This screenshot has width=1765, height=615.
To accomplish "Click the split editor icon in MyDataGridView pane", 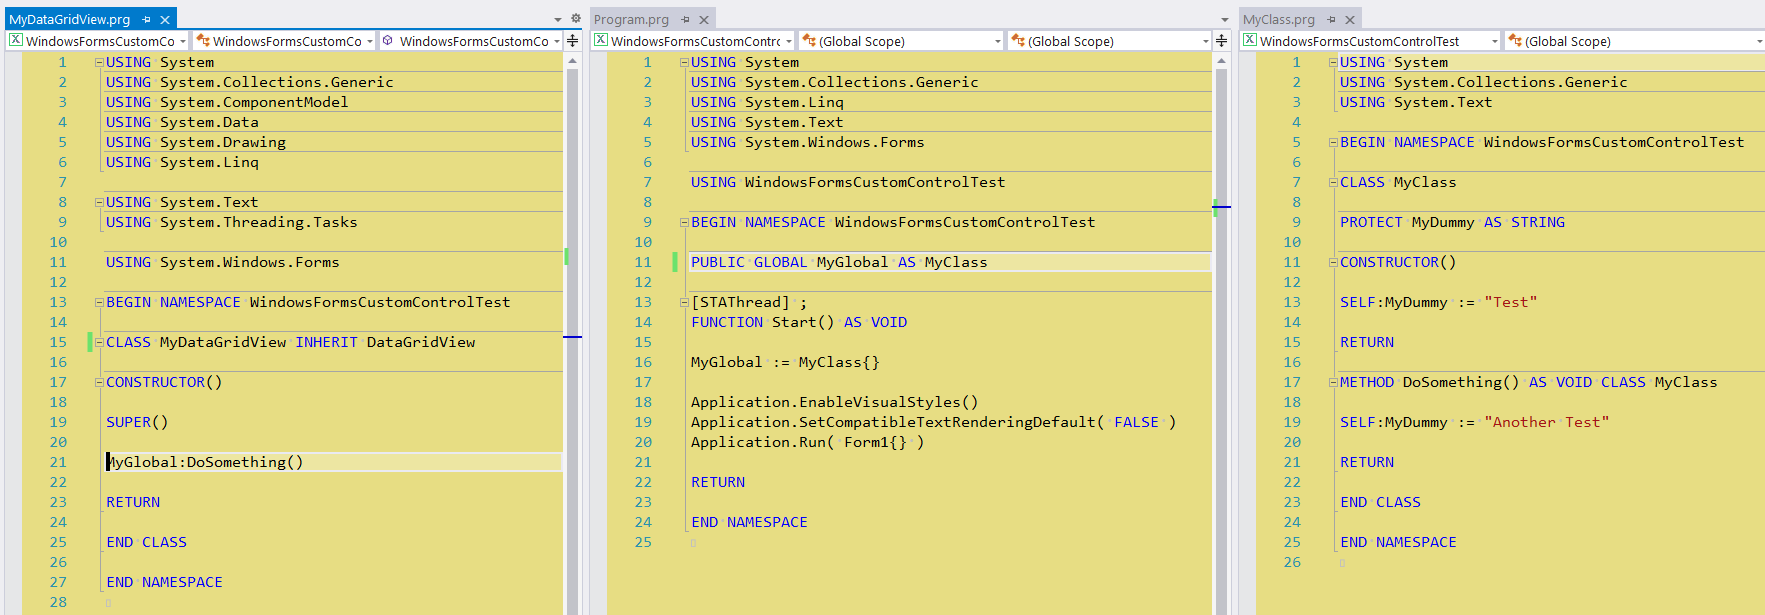I will [x=573, y=41].
